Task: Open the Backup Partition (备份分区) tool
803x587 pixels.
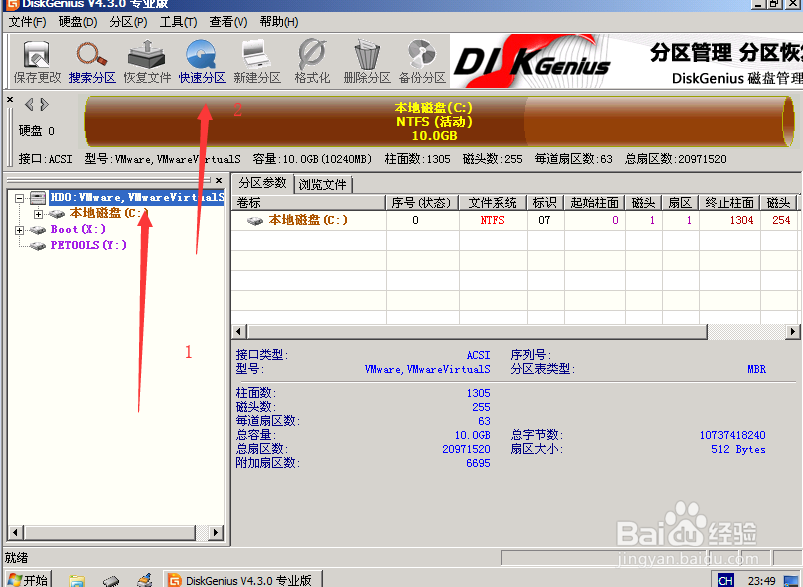Action: tap(422, 61)
